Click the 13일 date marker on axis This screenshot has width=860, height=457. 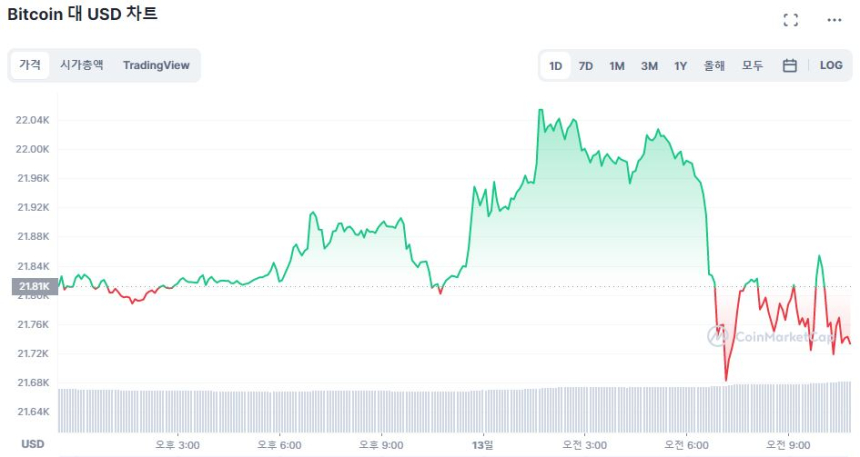point(482,444)
